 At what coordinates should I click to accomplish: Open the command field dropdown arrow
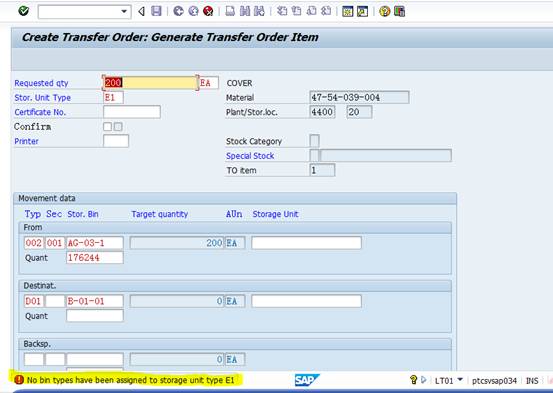(124, 12)
